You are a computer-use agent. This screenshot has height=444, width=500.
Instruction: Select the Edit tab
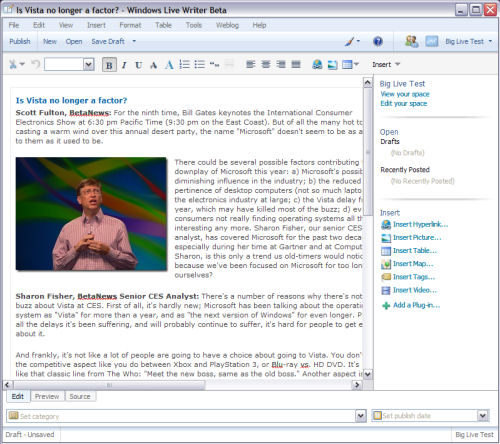[x=18, y=396]
